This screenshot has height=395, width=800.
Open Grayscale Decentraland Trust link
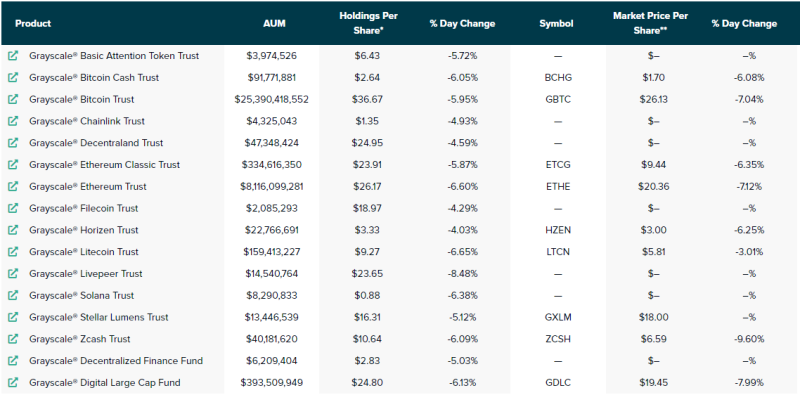(x=96, y=143)
